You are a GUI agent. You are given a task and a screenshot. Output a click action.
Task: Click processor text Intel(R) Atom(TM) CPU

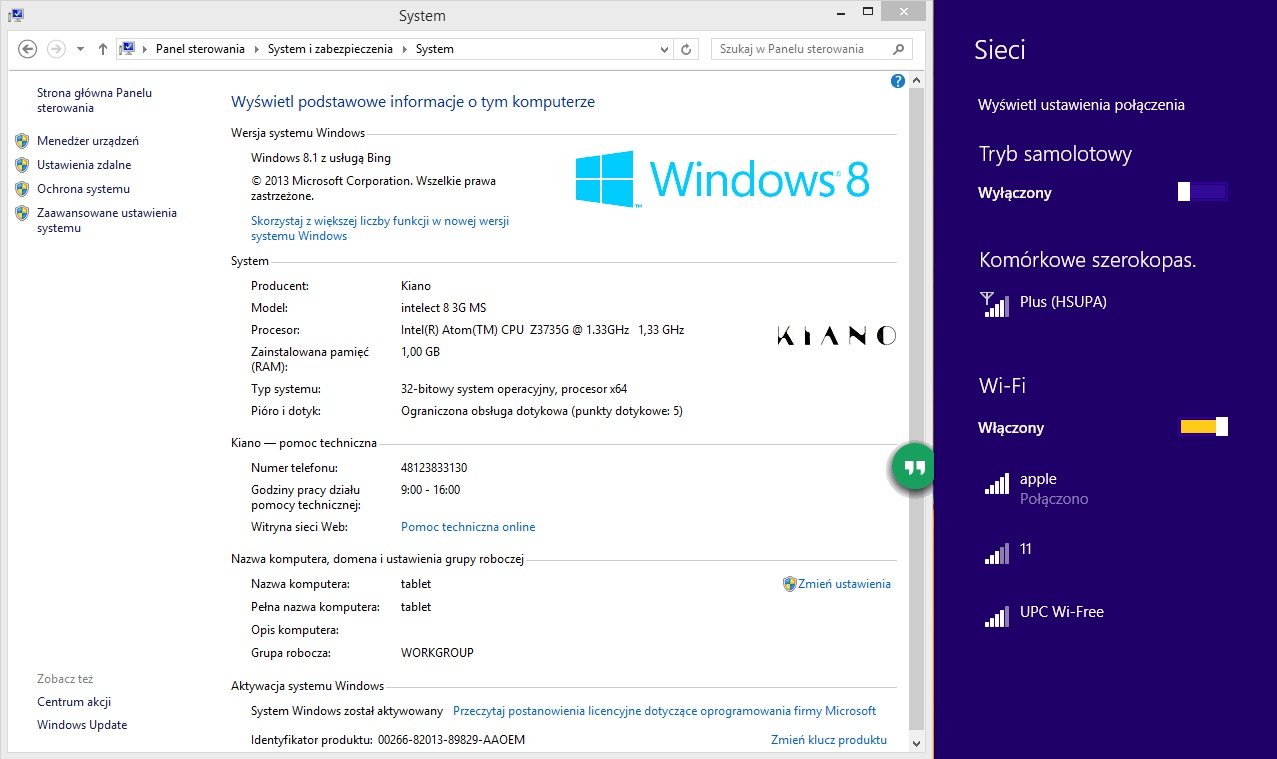click(542, 330)
